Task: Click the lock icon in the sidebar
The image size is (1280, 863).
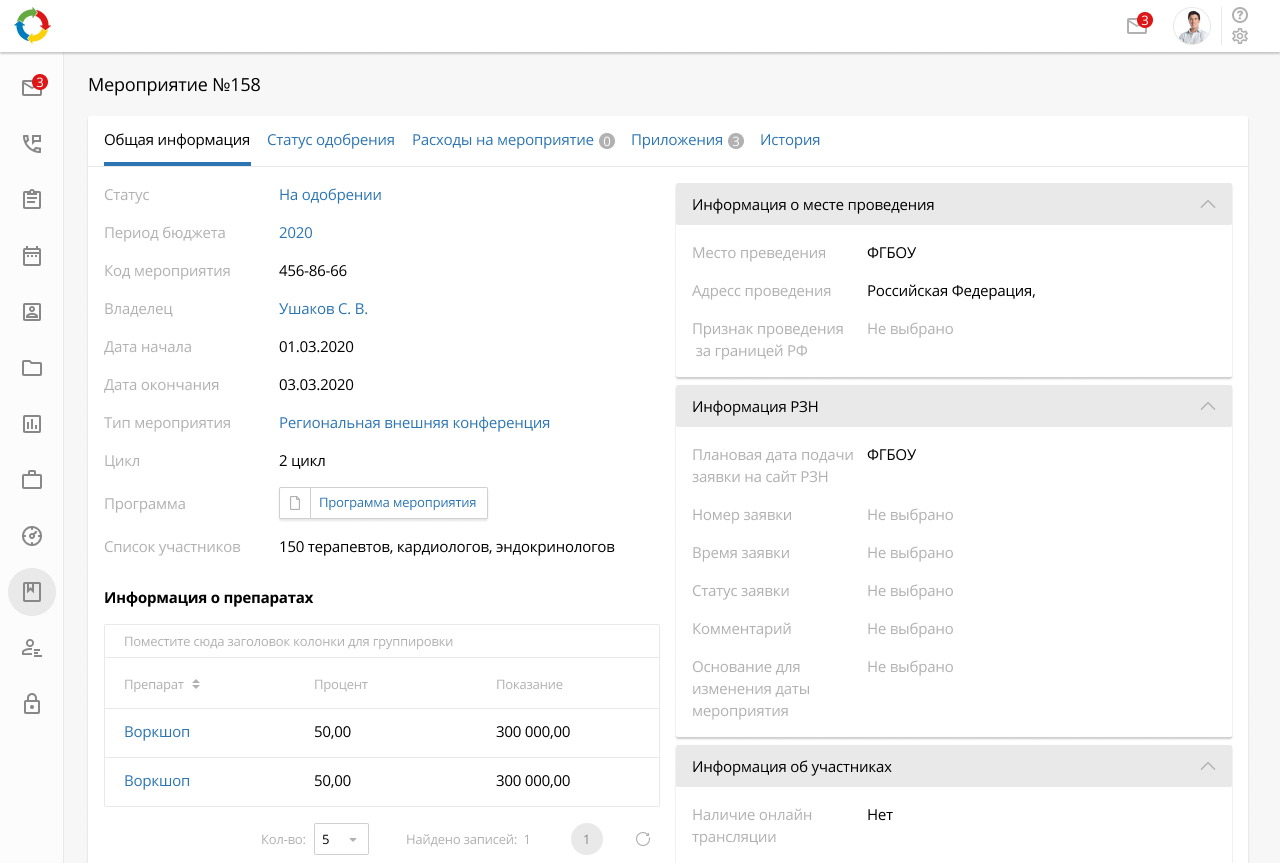Action: [32, 704]
